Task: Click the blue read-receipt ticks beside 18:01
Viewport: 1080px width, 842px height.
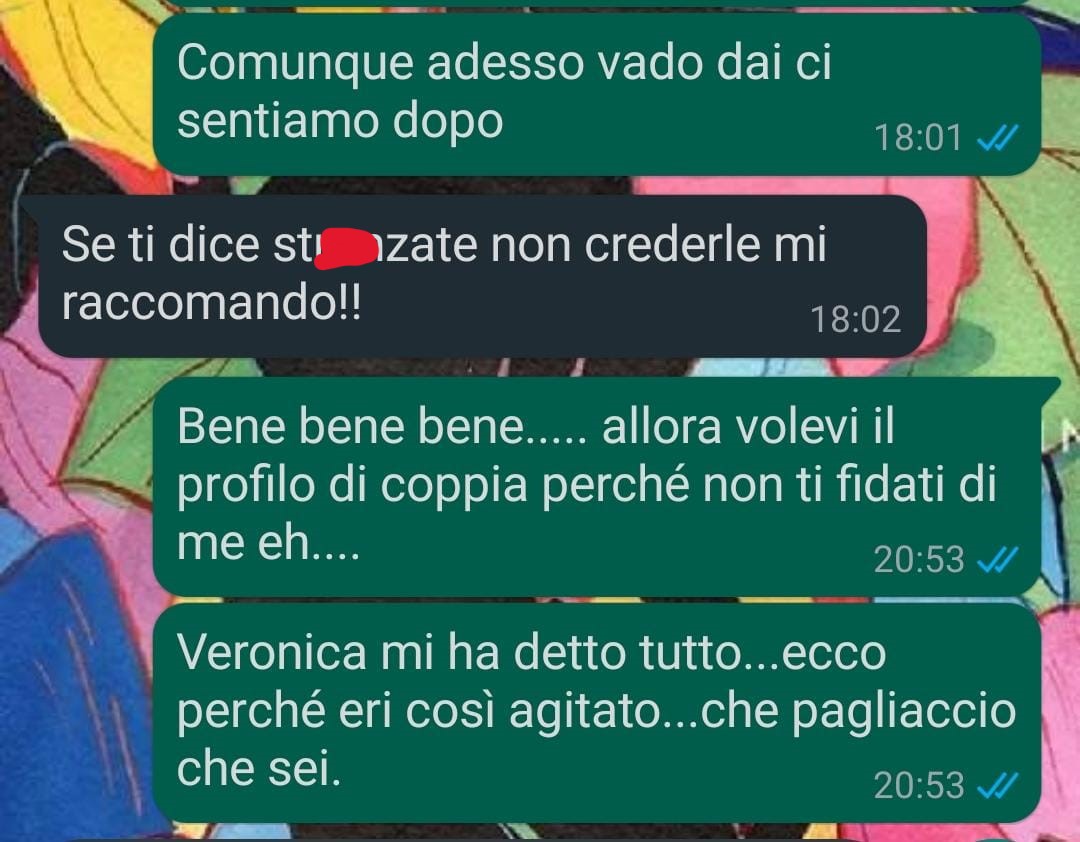Action: pos(997,138)
